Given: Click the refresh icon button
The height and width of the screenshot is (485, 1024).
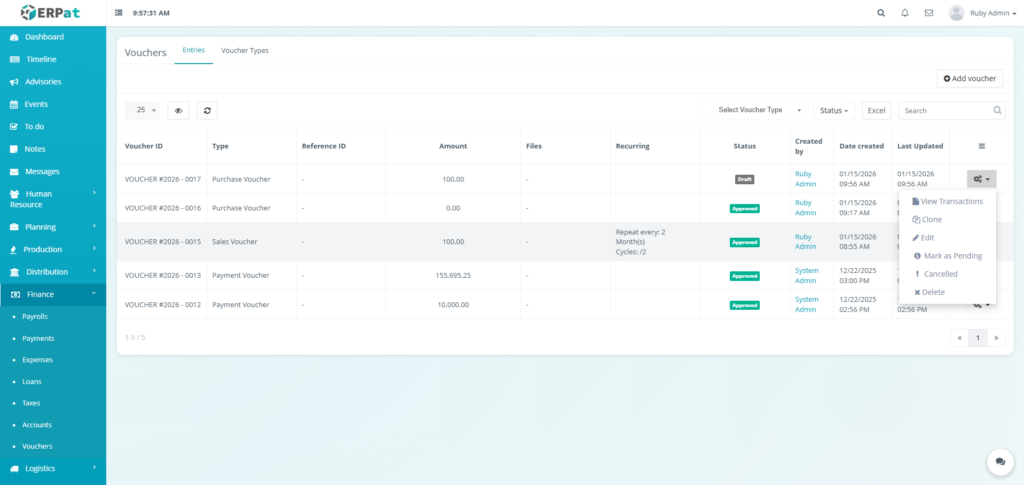Looking at the screenshot, I should pyautogui.click(x=207, y=111).
